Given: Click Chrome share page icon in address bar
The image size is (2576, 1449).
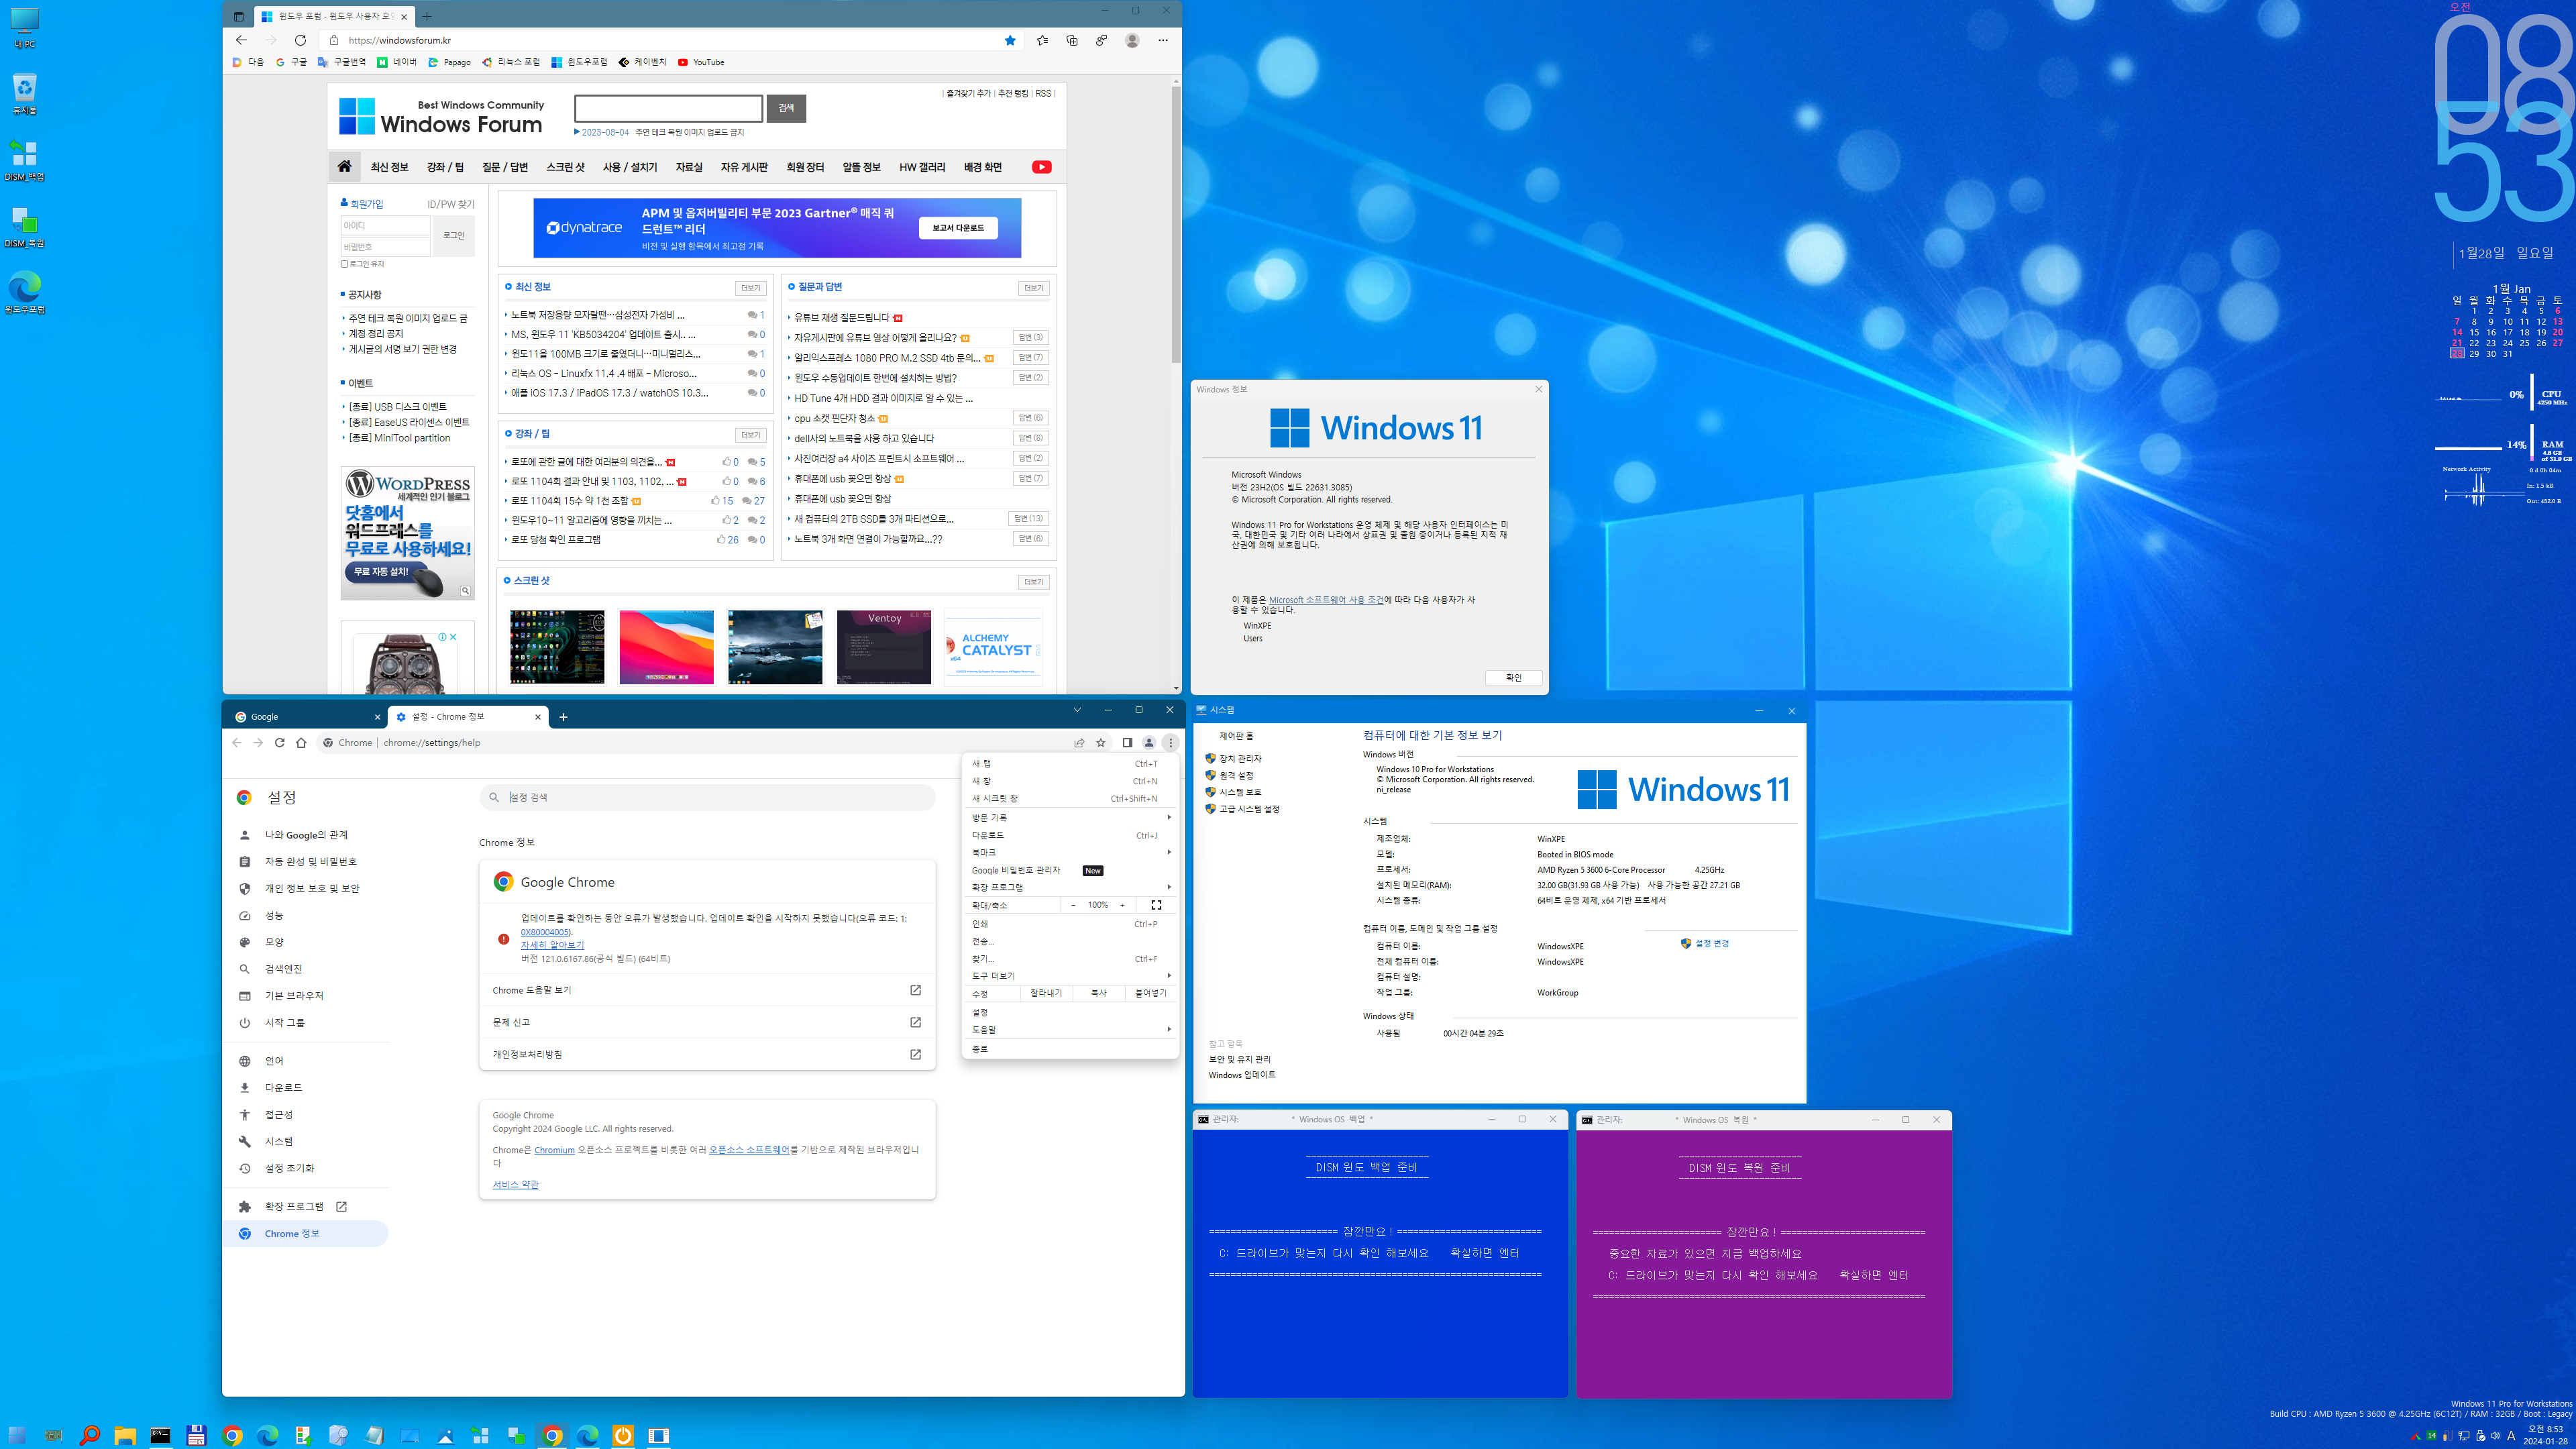Looking at the screenshot, I should 1079,742.
